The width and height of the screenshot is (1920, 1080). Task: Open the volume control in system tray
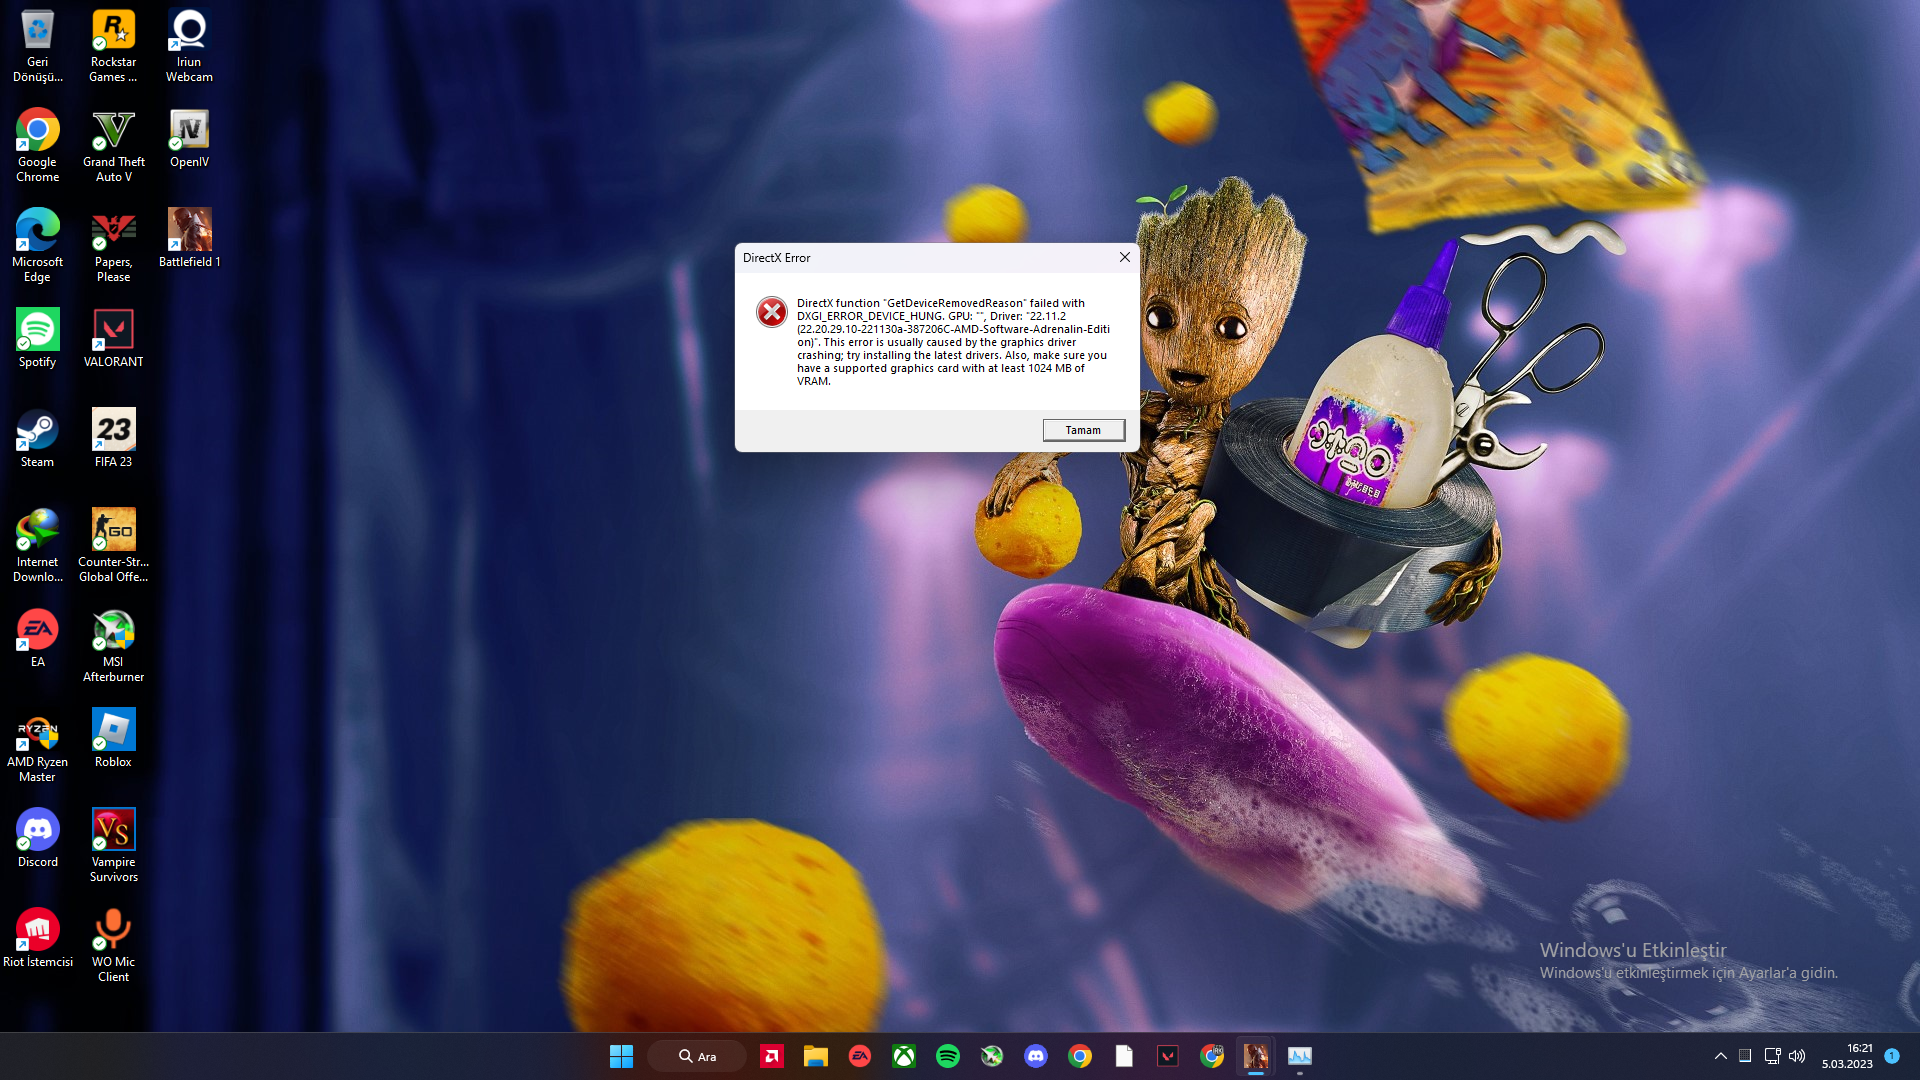[x=1797, y=1056]
